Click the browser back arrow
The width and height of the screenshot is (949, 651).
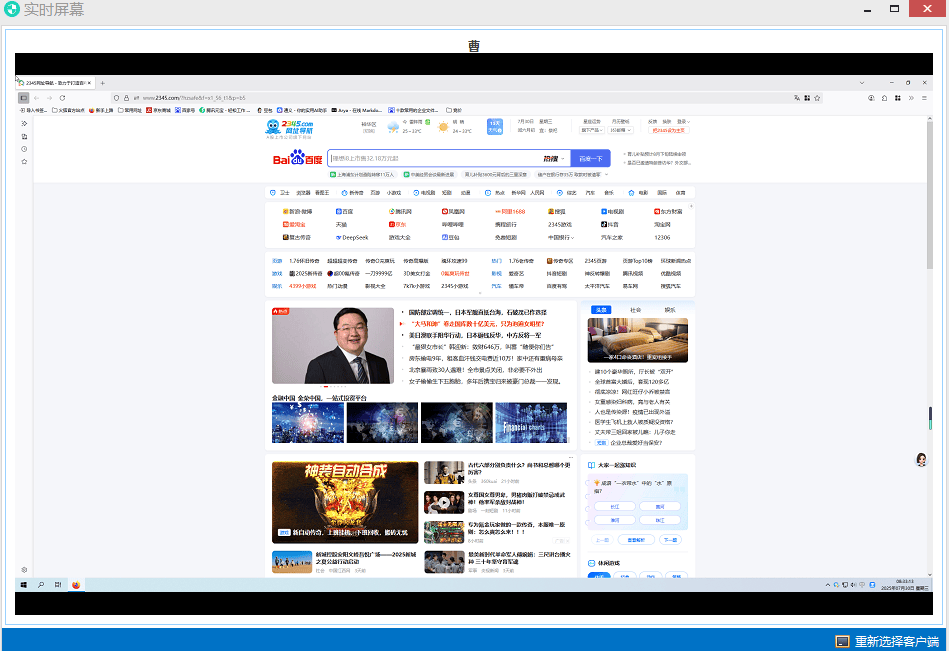pos(36,98)
